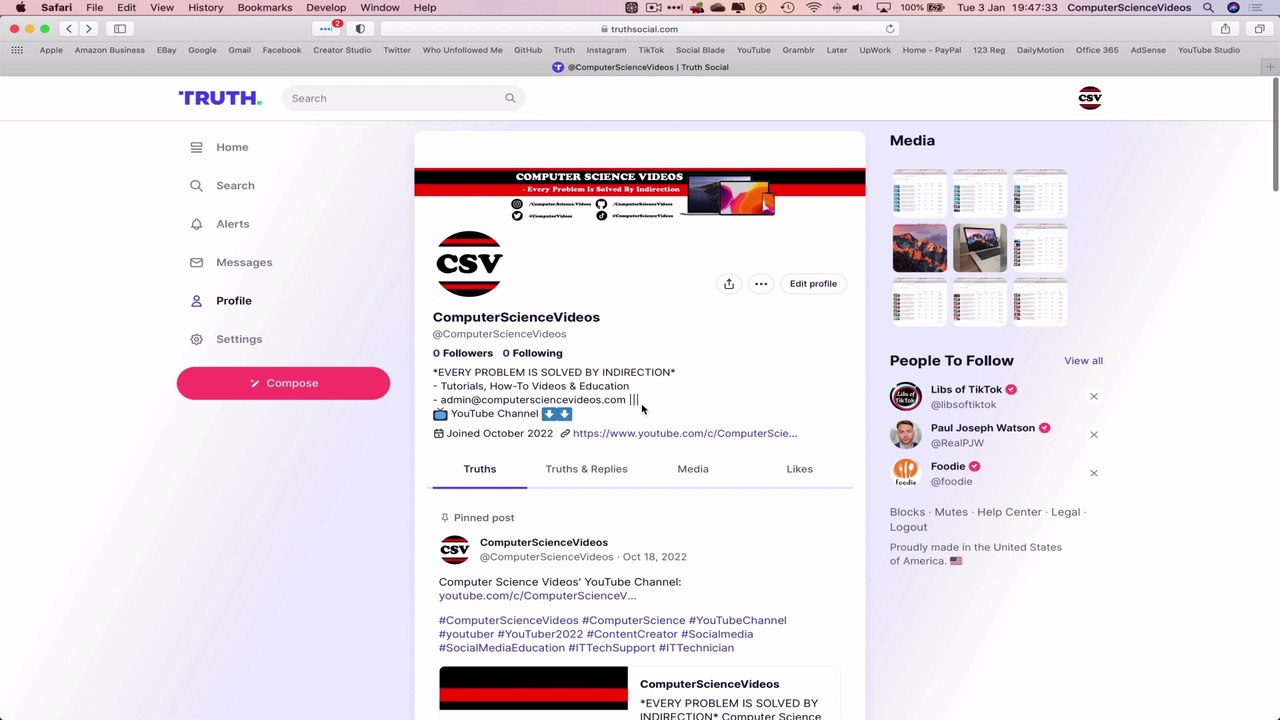Screen dimensions: 1280x720
Task: Open the CSV account avatar at top right
Action: [x=1090, y=98]
